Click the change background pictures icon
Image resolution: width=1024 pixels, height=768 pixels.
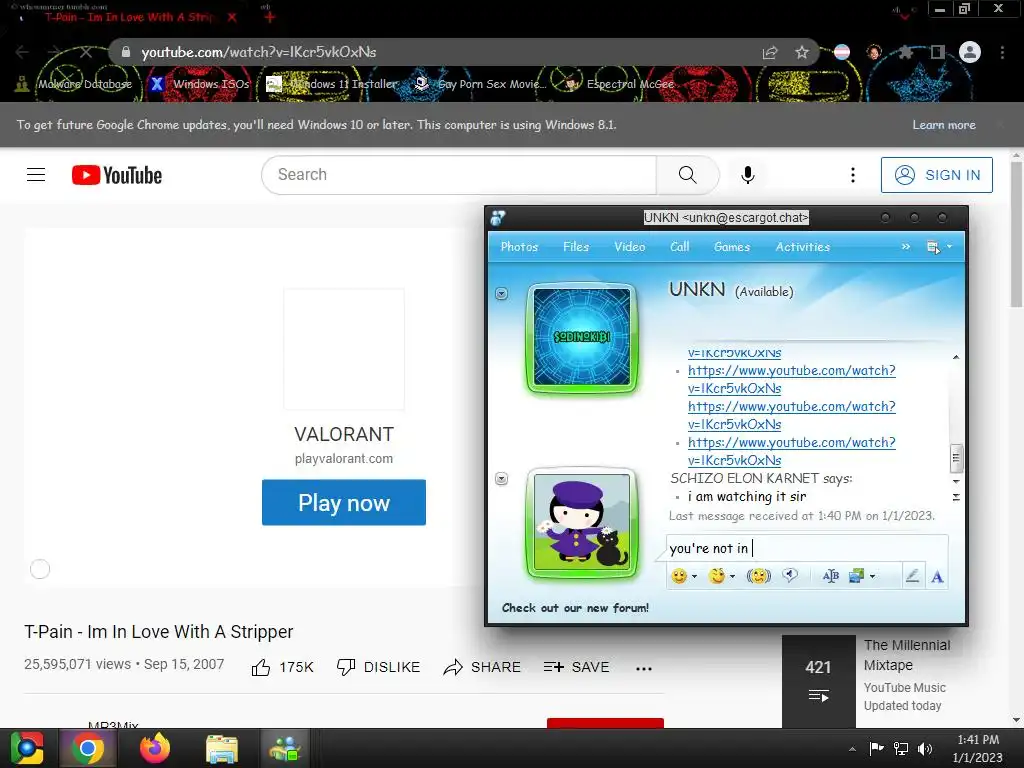[856, 576]
